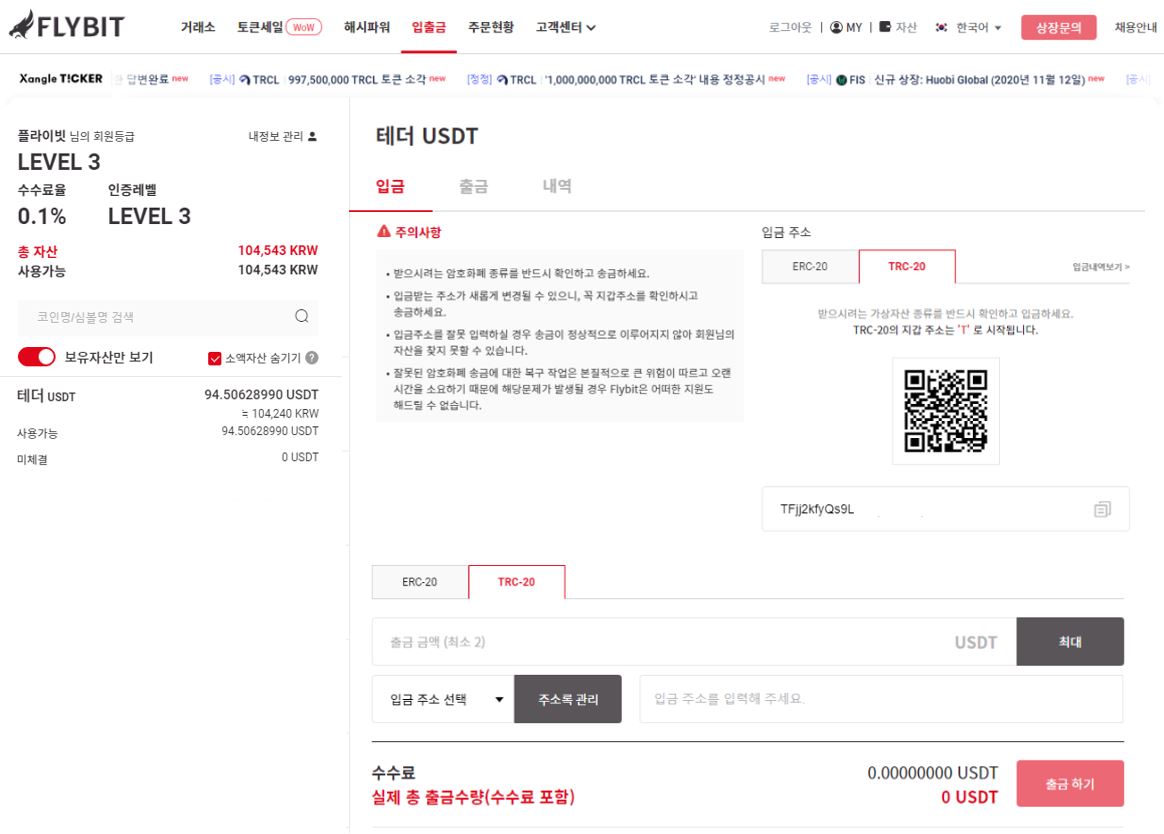Switch to the 출금 tab
The width and height of the screenshot is (1164, 834).
click(473, 186)
